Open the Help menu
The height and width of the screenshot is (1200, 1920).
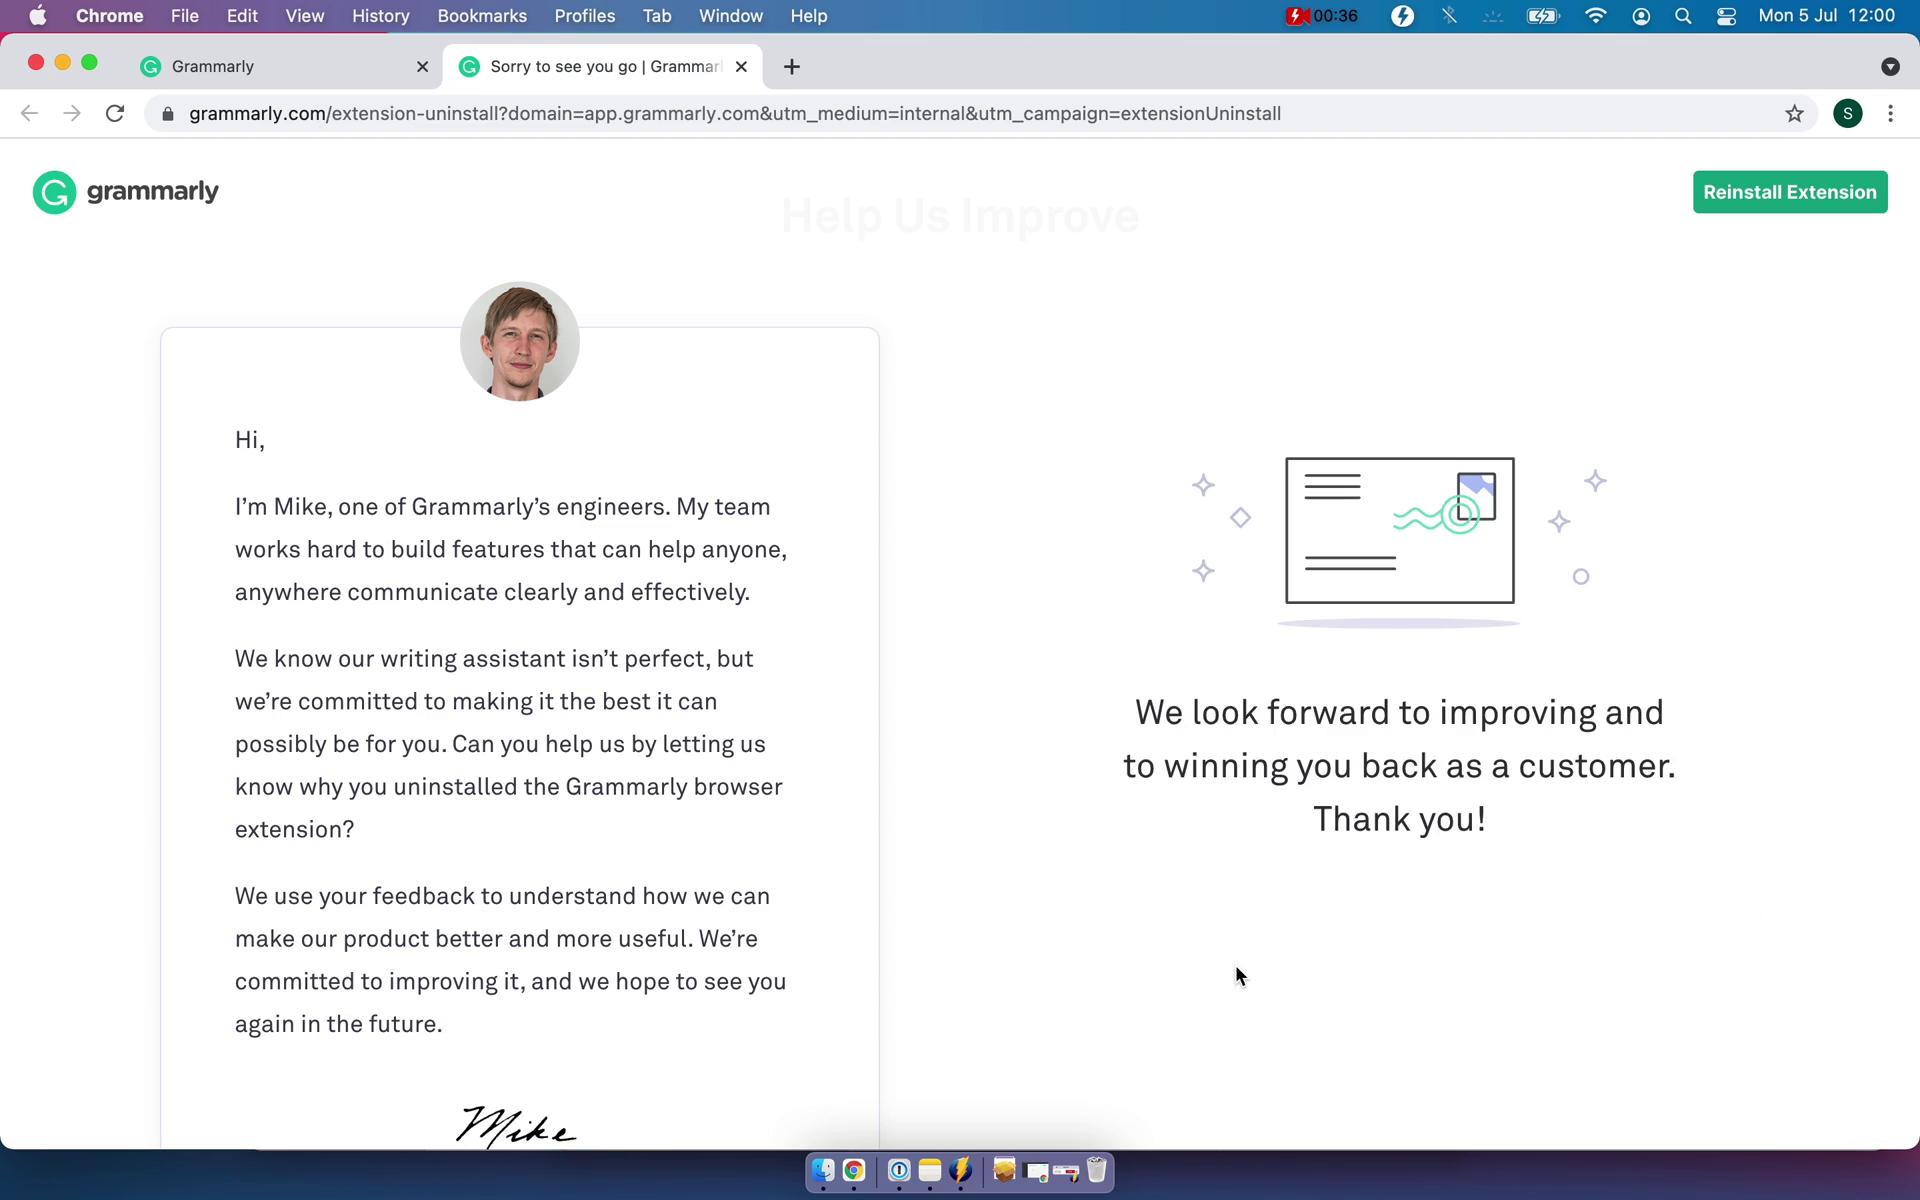click(809, 16)
